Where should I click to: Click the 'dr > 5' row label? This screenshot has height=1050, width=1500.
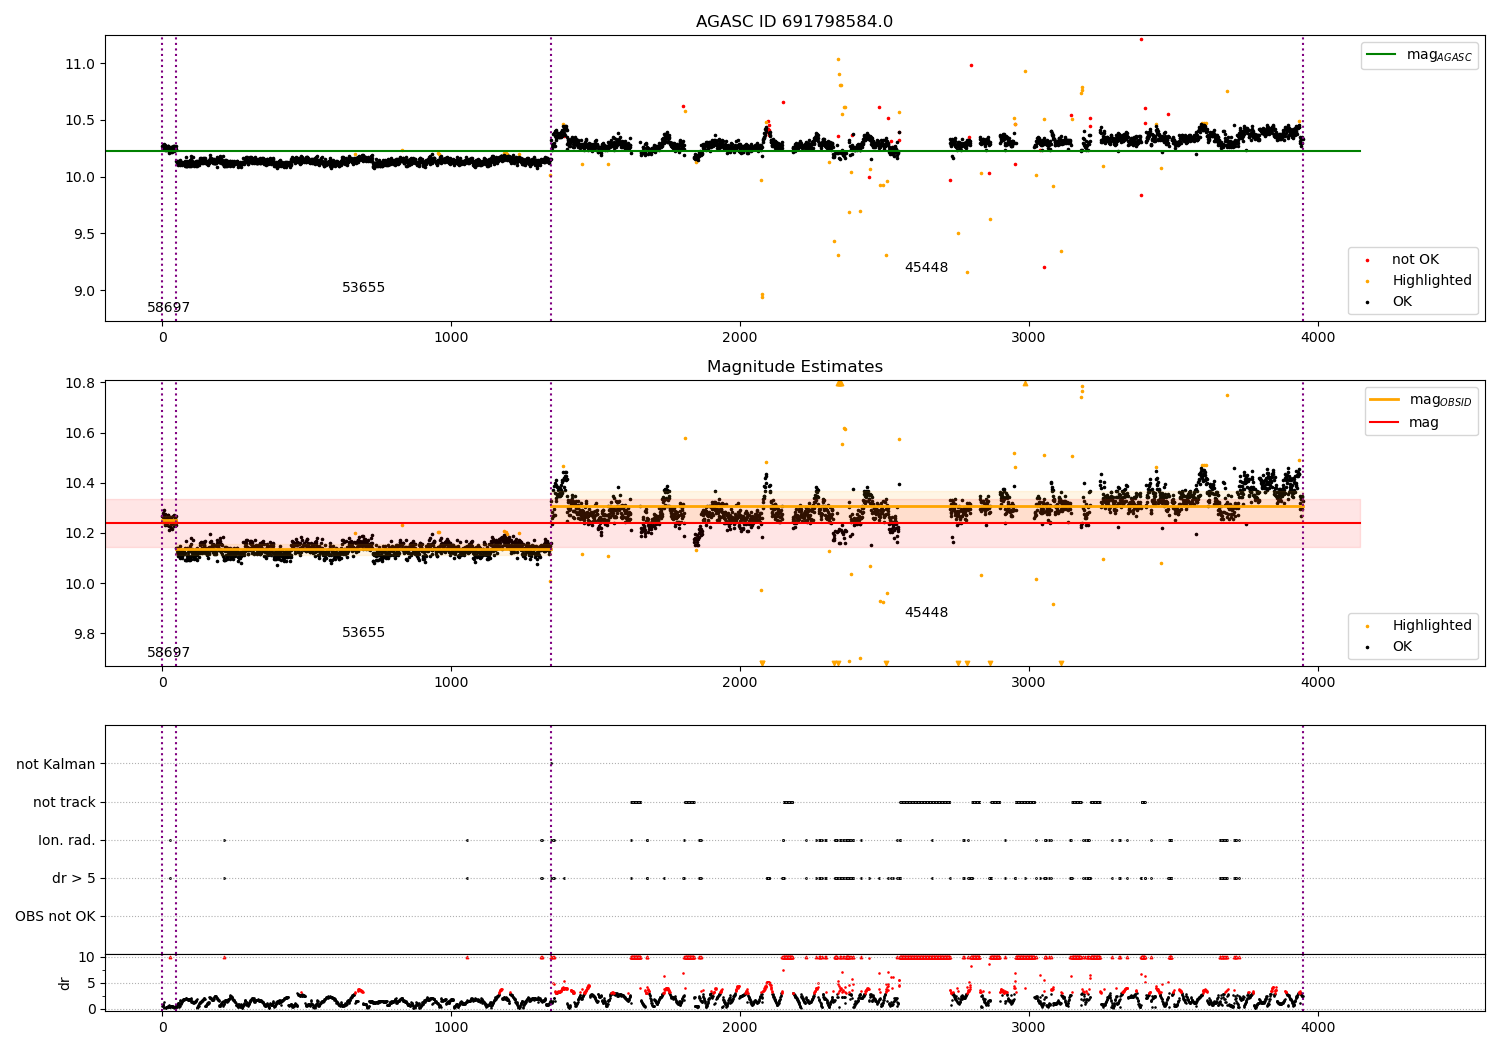(x=74, y=879)
